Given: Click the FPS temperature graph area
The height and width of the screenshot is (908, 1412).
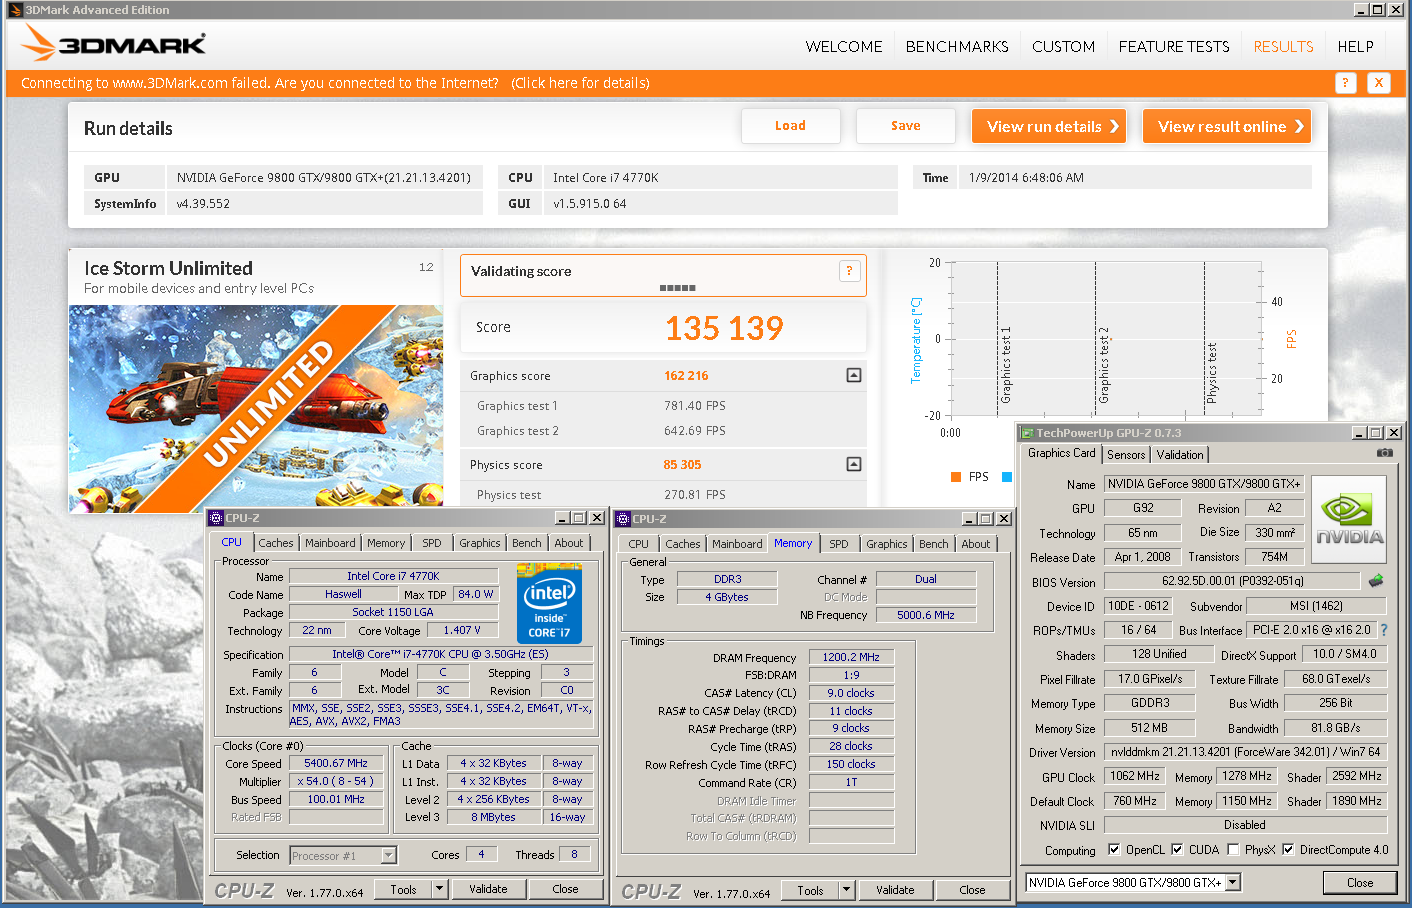Looking at the screenshot, I should coord(1104,339).
